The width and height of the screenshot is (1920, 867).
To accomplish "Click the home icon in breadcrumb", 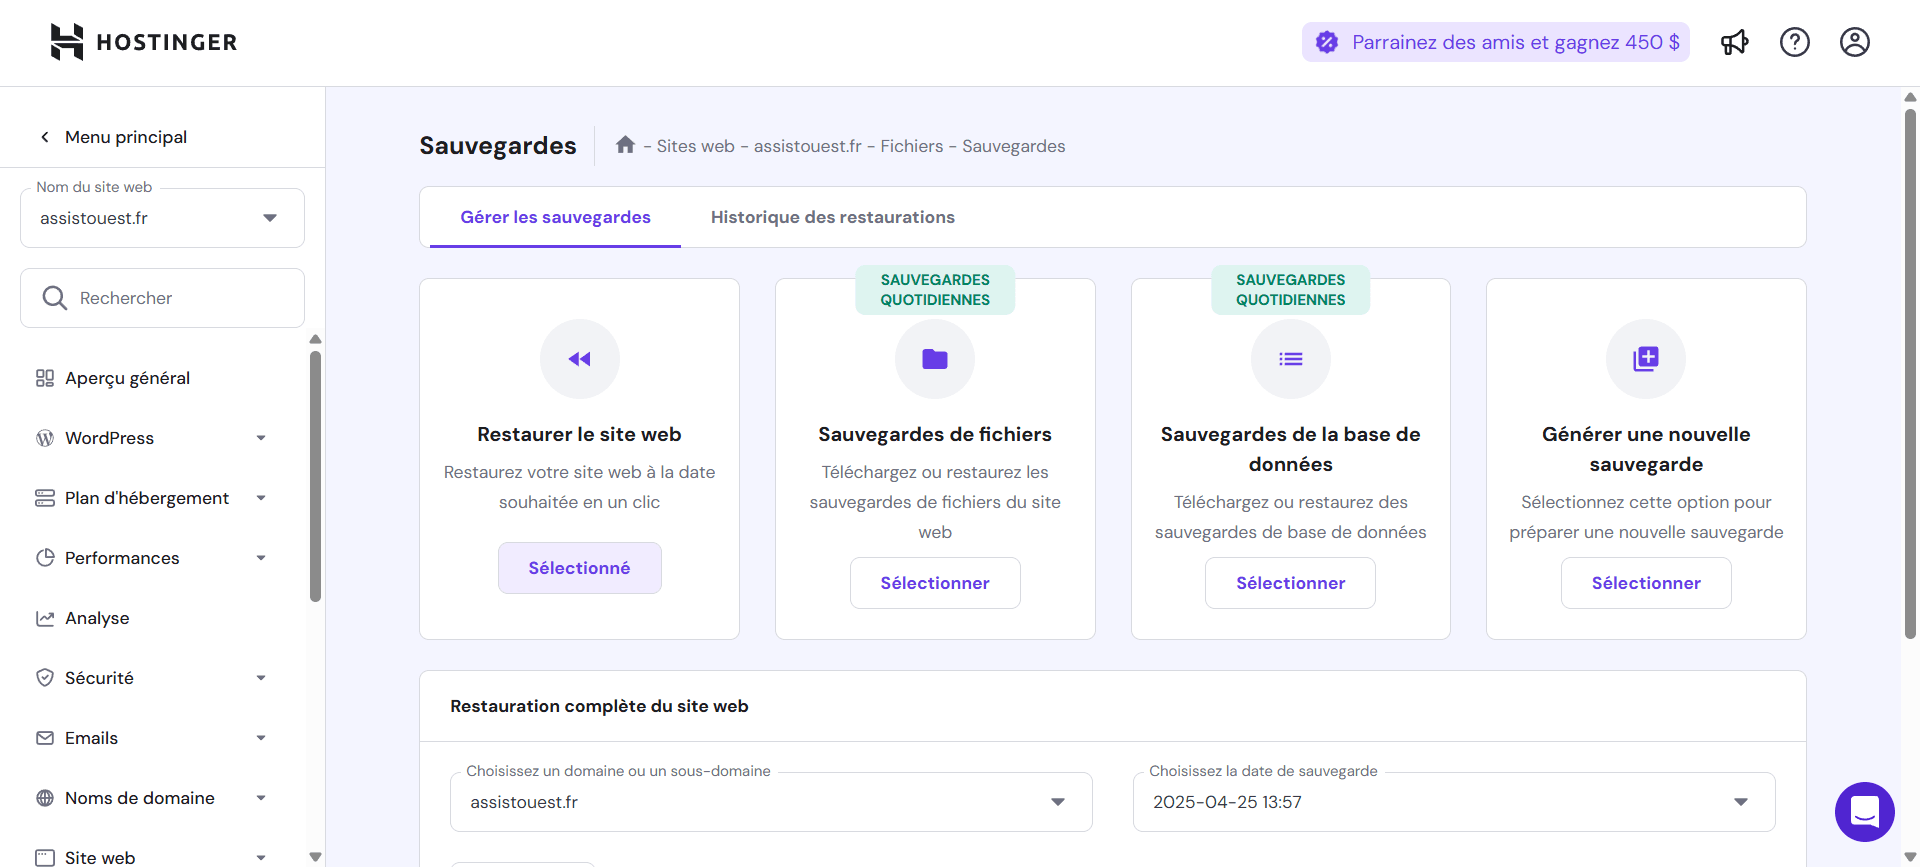I will pyautogui.click(x=625, y=145).
